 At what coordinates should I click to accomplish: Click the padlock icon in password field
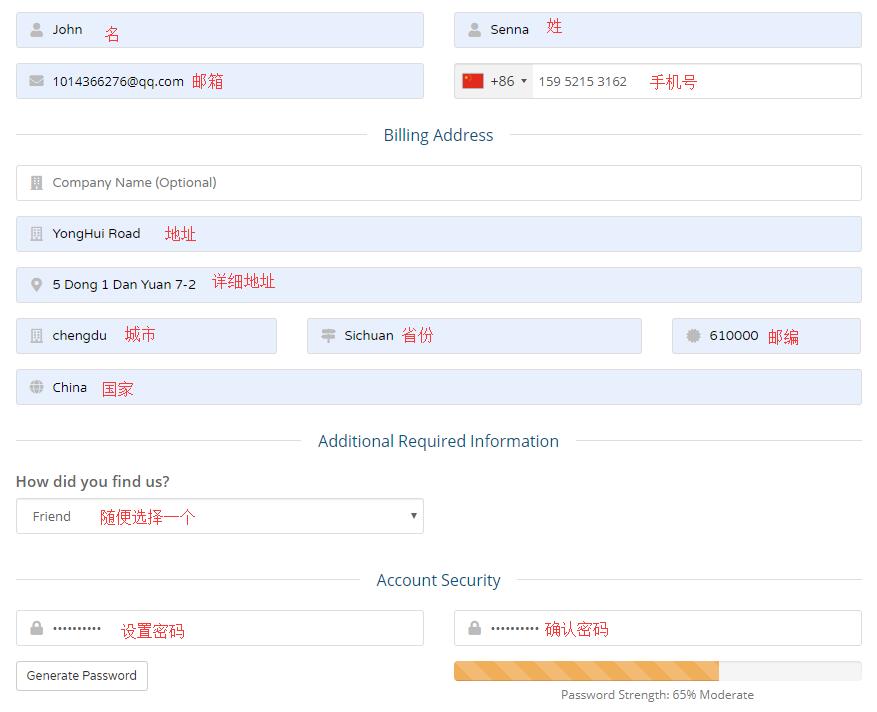(36, 628)
